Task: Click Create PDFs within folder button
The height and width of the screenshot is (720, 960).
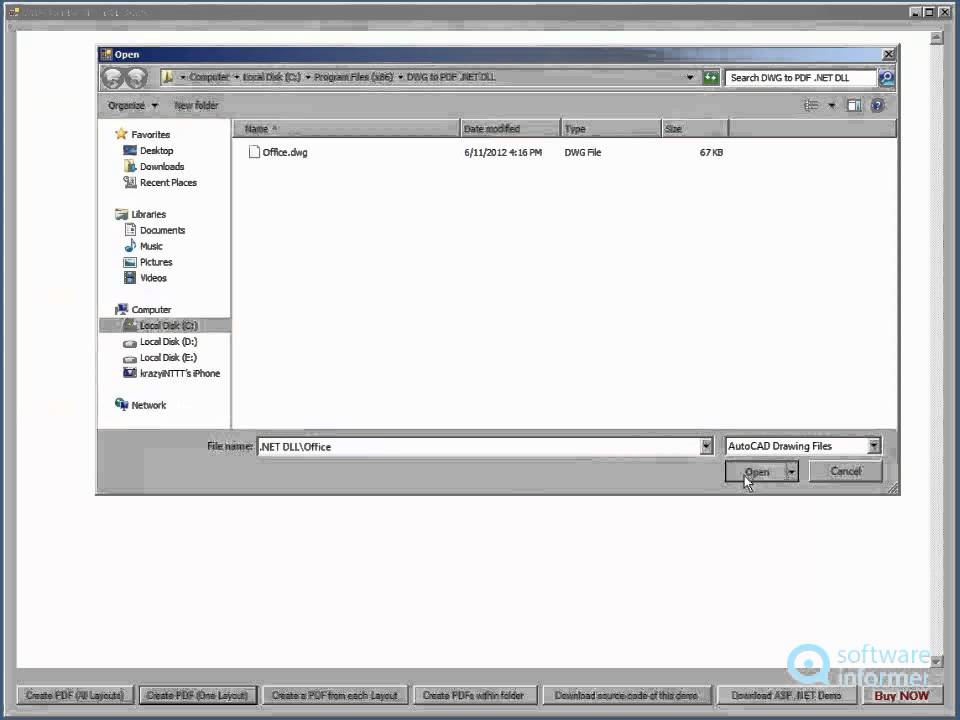Action: [x=473, y=696]
